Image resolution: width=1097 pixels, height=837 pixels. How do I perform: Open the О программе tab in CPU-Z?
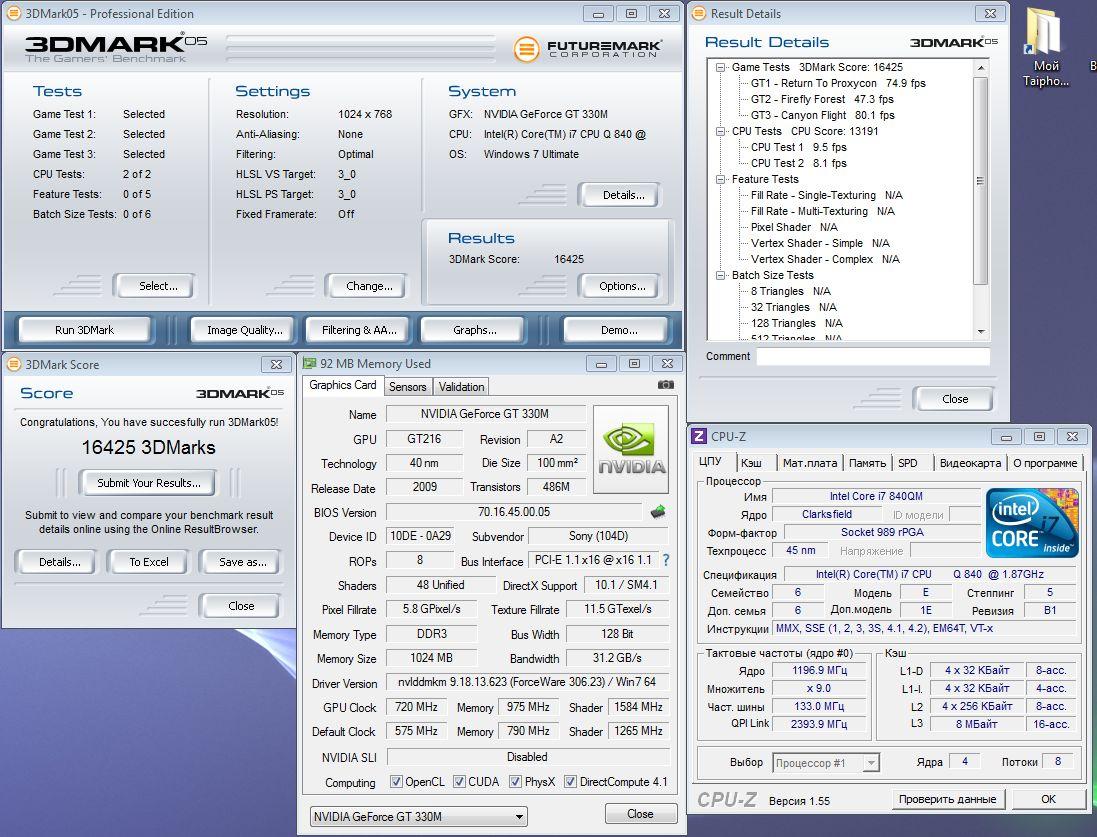1045,463
